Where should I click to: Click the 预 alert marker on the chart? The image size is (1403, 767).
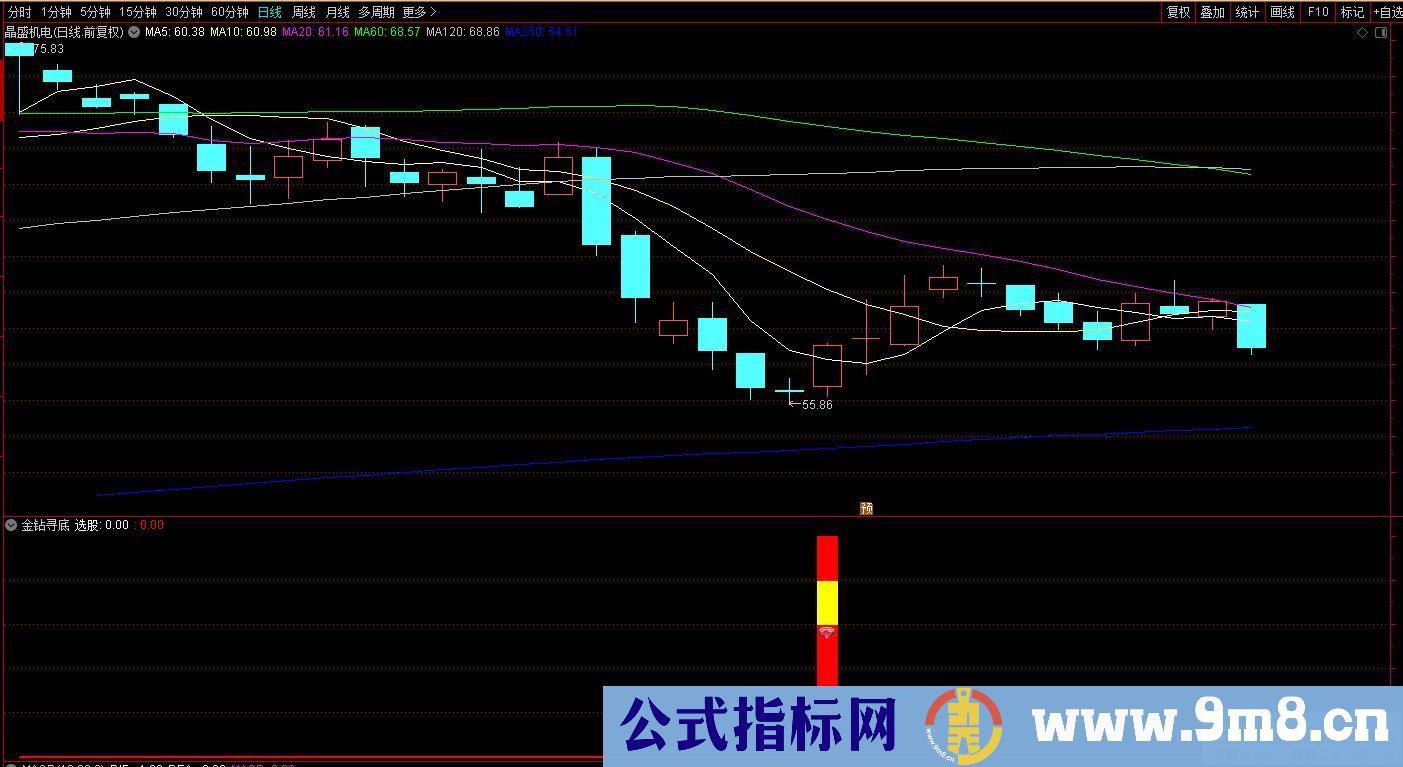click(866, 508)
